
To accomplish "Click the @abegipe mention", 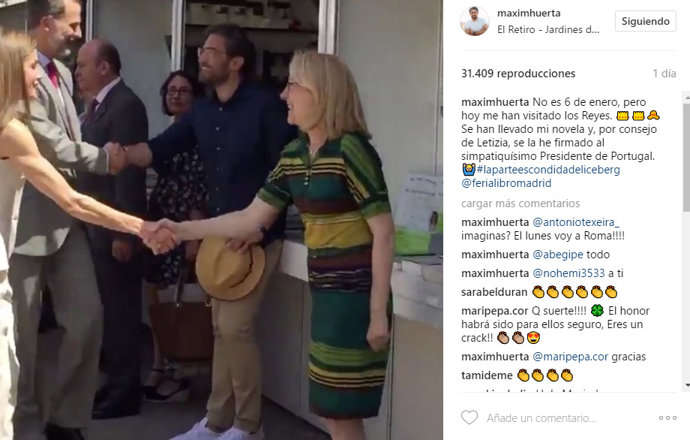I will [x=558, y=255].
